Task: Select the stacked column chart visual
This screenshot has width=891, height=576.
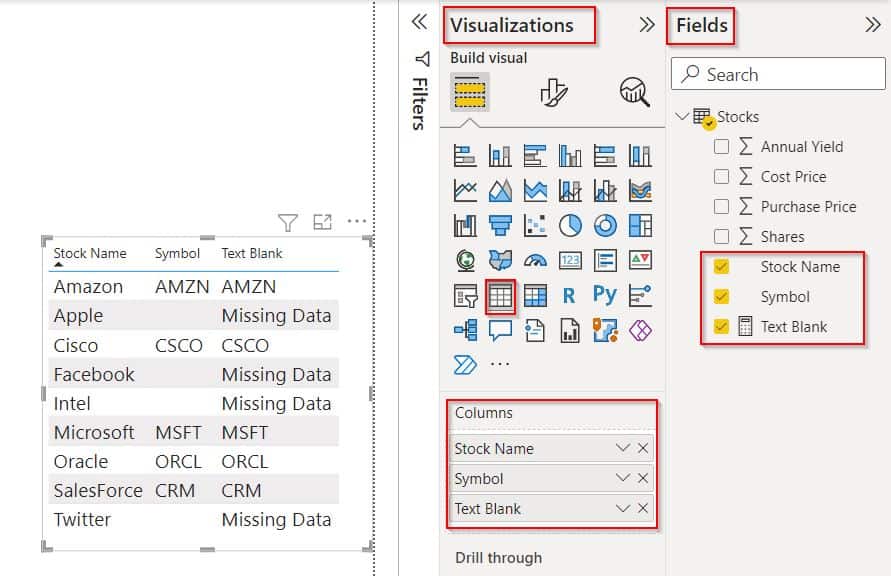Action: (x=500, y=155)
